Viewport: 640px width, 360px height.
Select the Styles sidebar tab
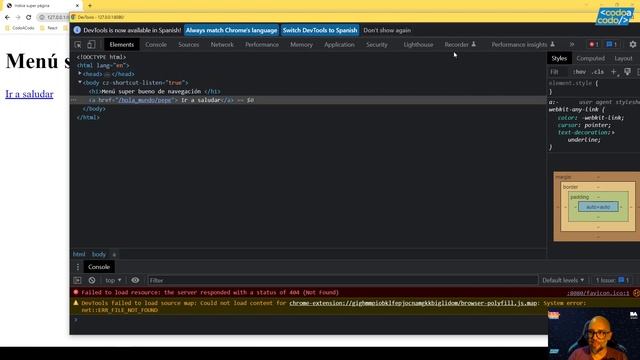tap(559, 58)
